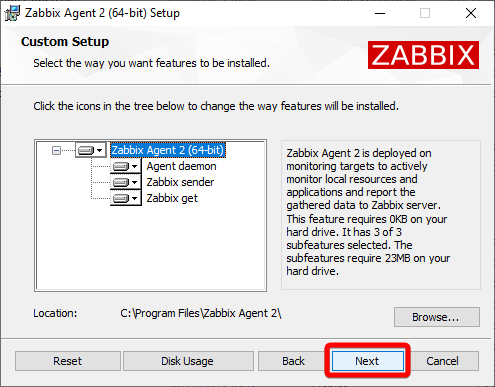Click the ZABBIX logo banner
495x387 pixels.
(x=423, y=55)
